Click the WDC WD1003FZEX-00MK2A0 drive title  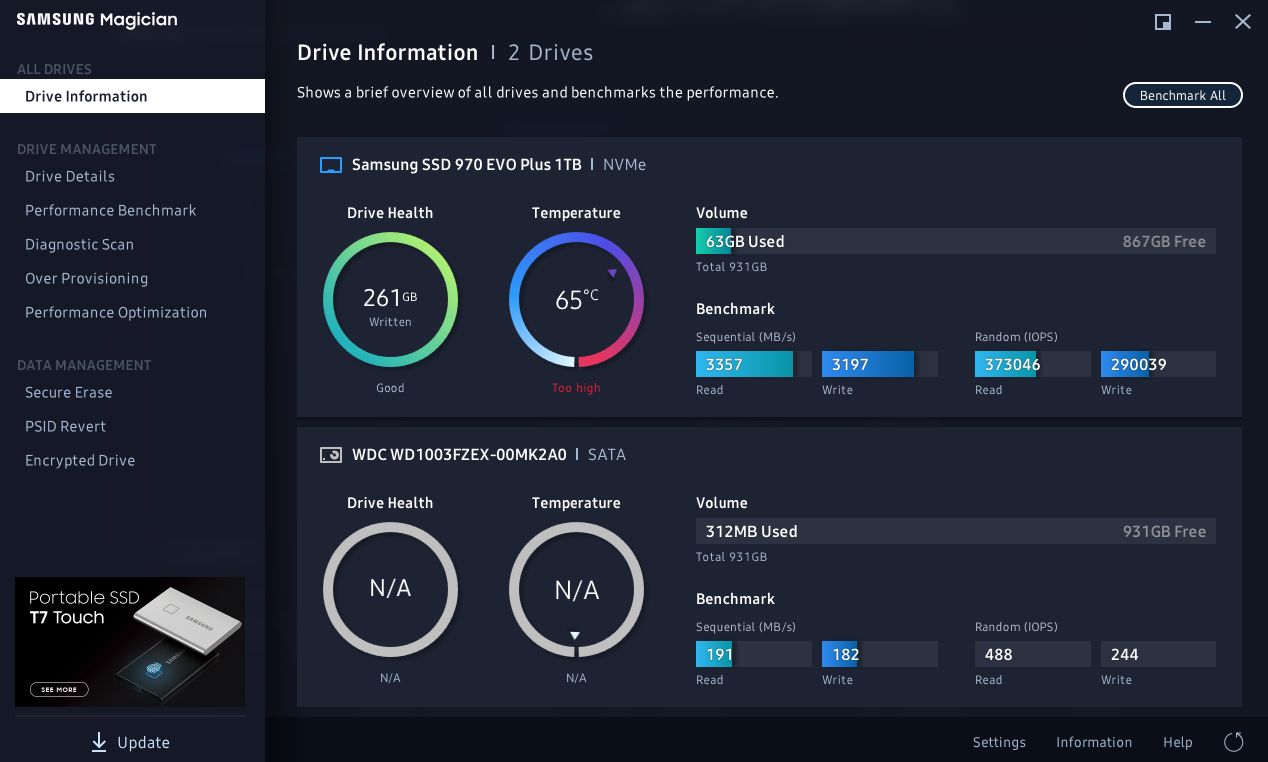[x=459, y=455]
